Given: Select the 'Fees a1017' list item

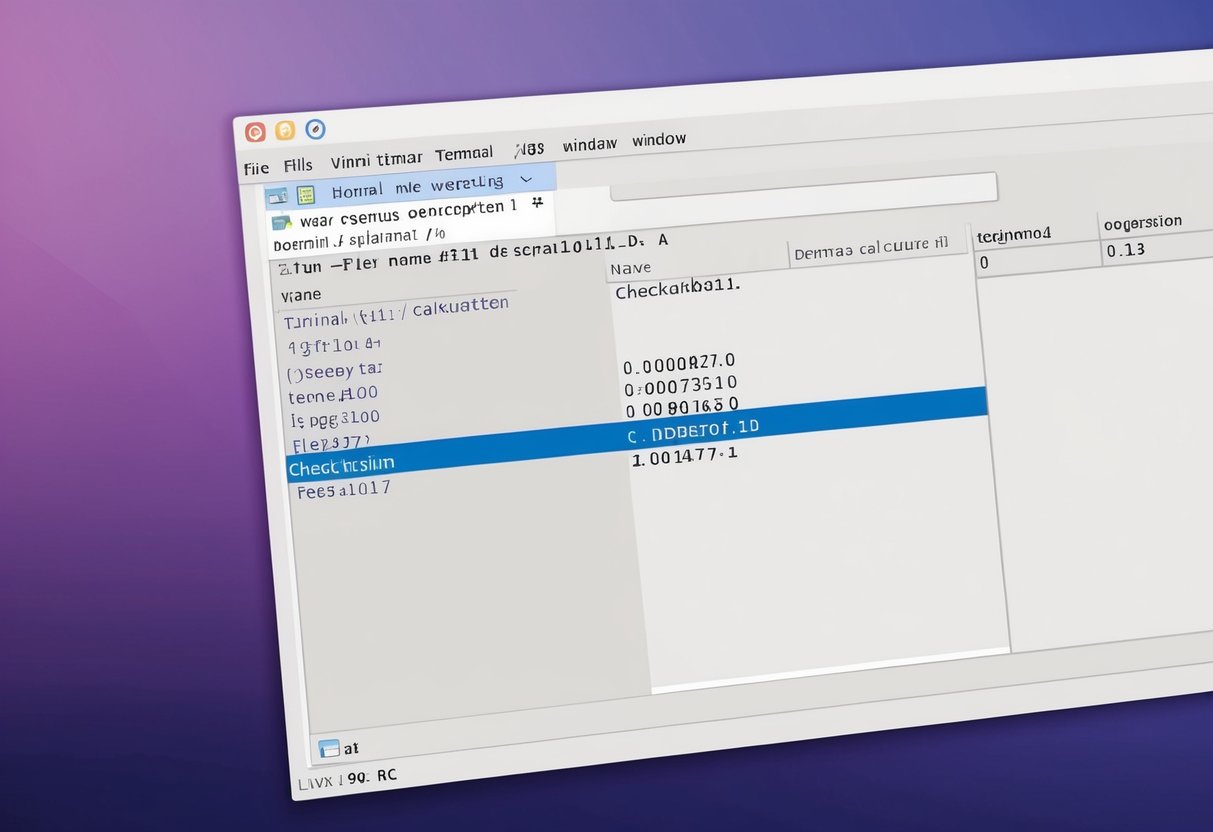Looking at the screenshot, I should tap(342, 490).
